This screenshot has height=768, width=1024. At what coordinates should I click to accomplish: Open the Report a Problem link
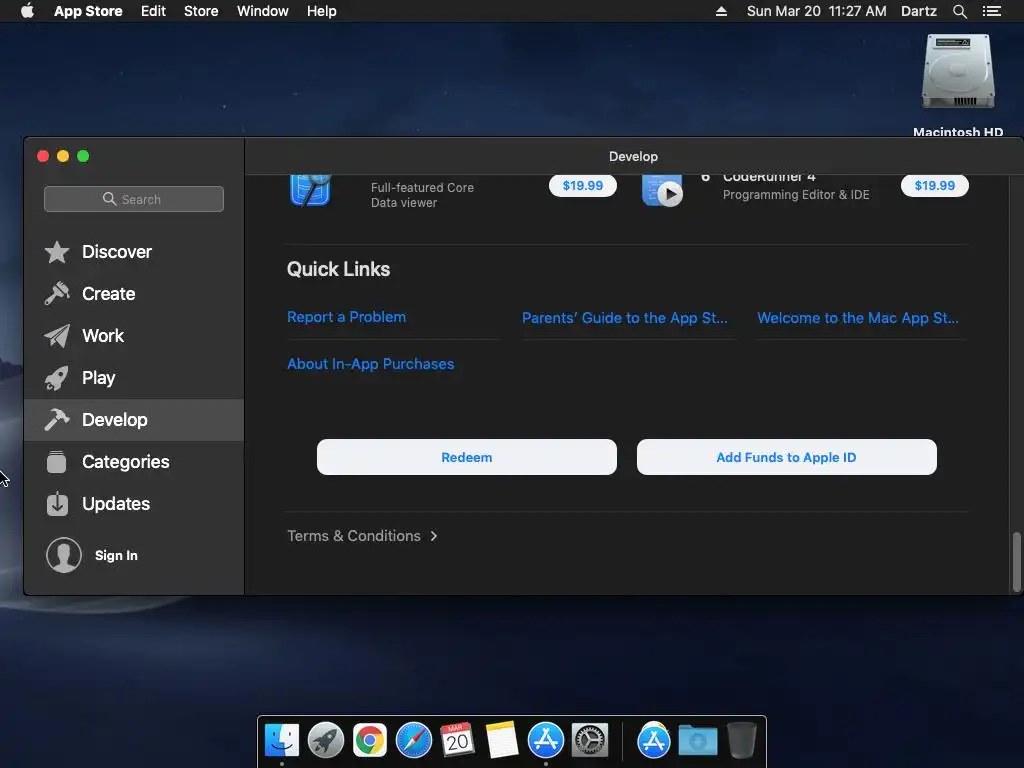coord(347,317)
